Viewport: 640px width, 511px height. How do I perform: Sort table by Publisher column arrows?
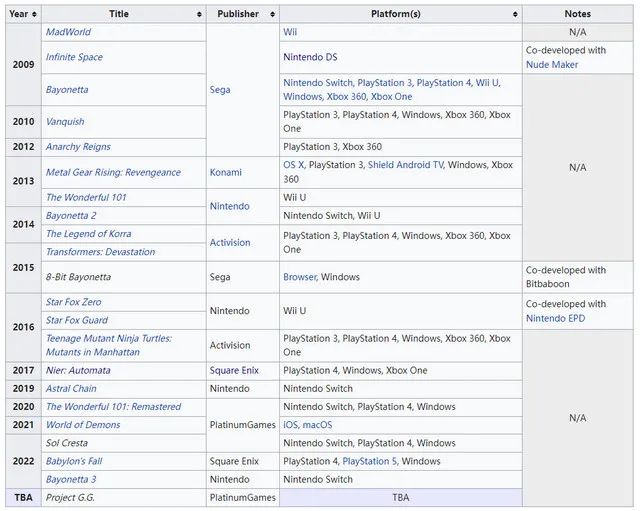[x=268, y=14]
